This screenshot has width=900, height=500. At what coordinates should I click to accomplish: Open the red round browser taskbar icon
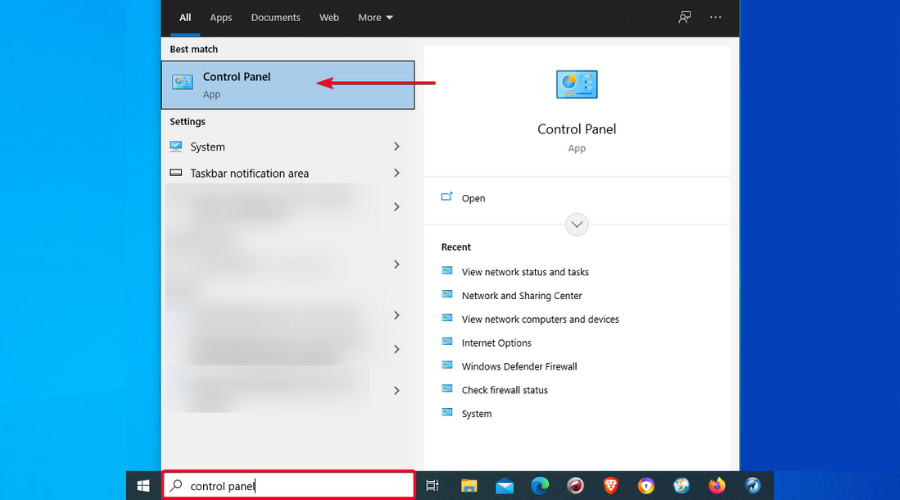tap(575, 486)
